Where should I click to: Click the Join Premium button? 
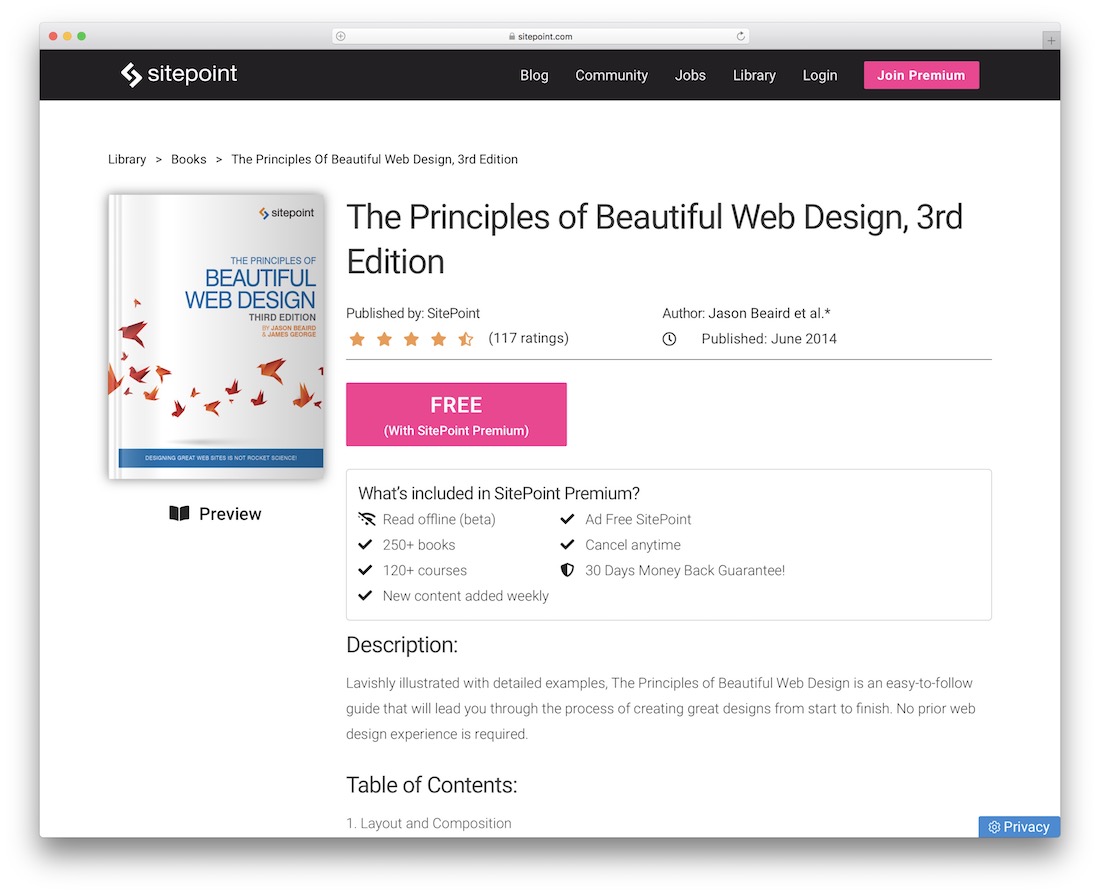pos(921,75)
